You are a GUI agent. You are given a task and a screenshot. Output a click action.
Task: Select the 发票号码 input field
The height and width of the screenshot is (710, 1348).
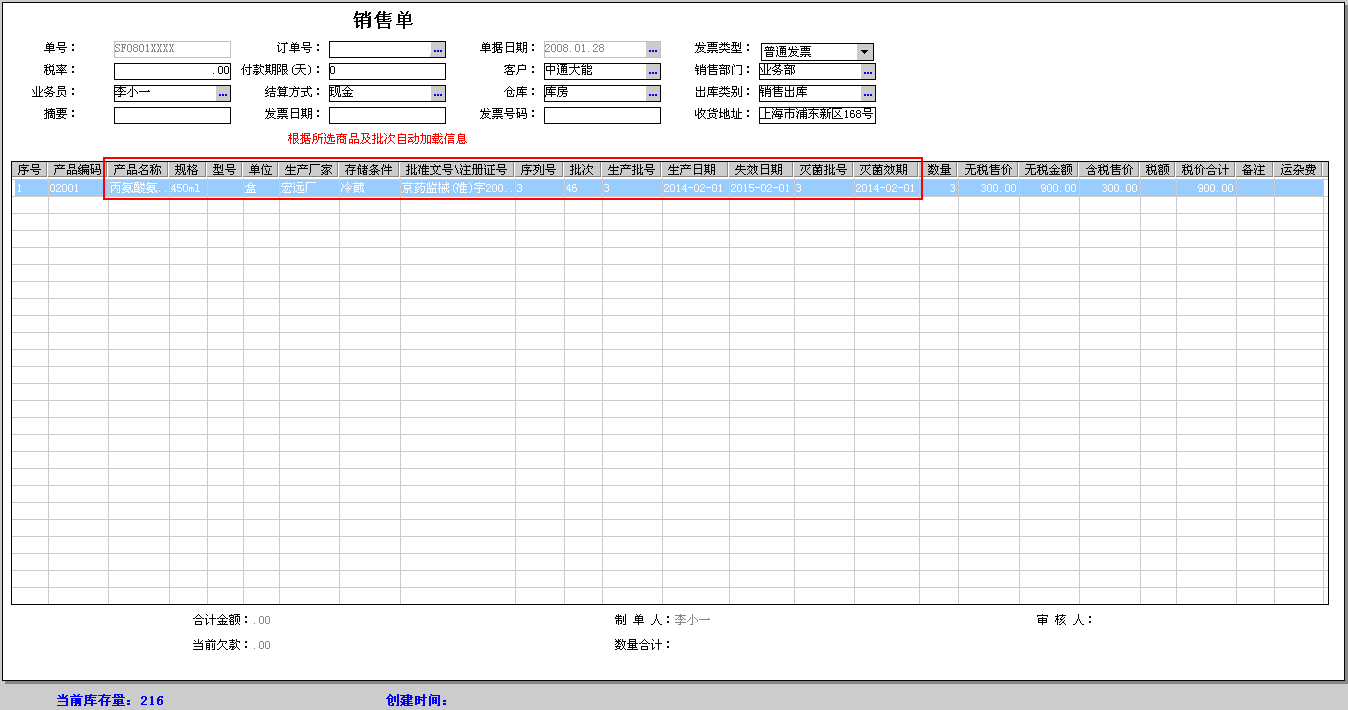[x=602, y=115]
